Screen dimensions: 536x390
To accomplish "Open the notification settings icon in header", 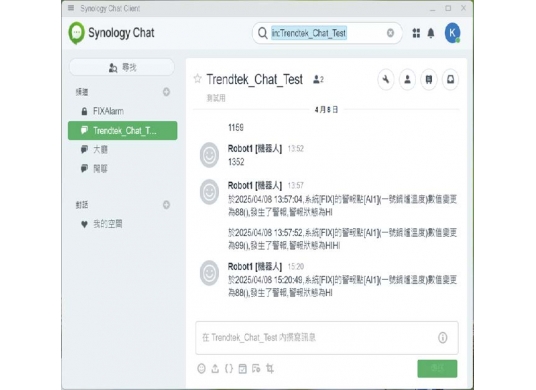I will point(451,80).
